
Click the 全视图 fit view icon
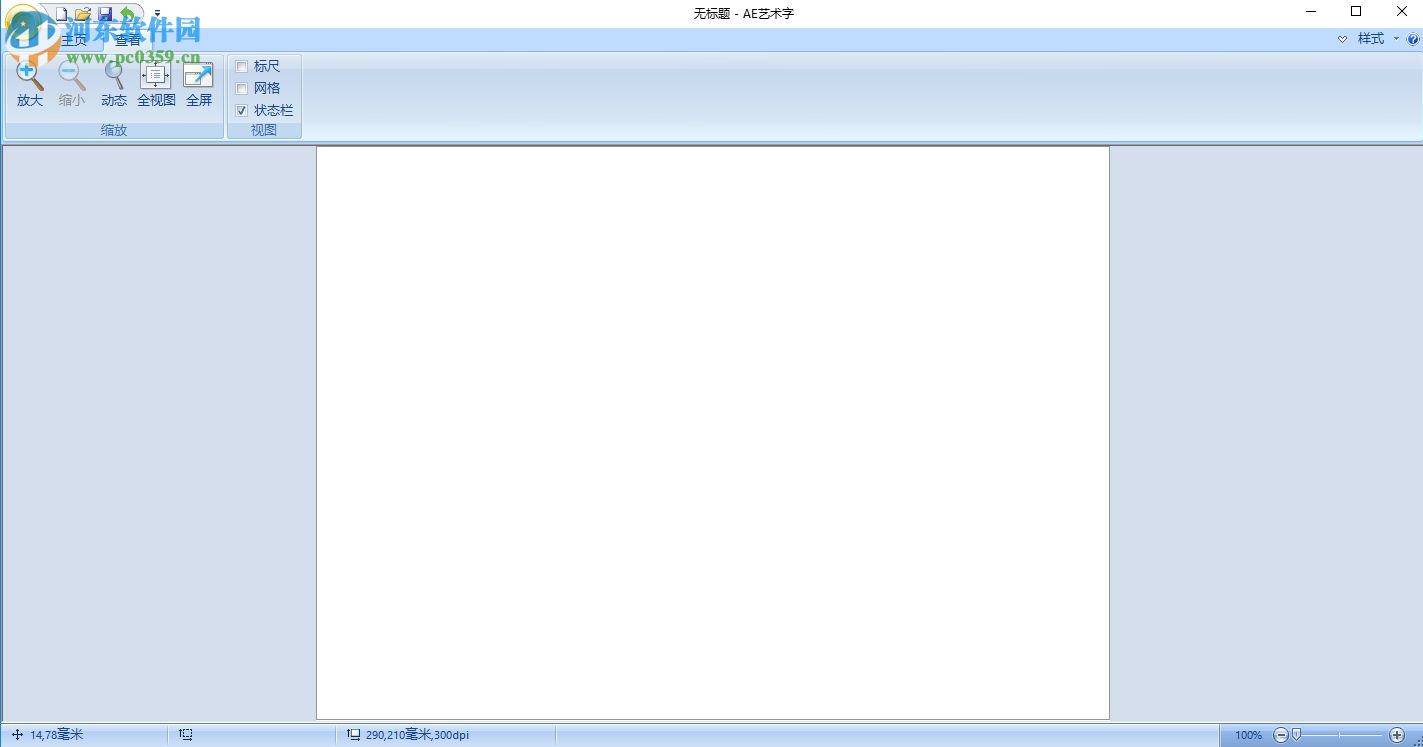156,84
